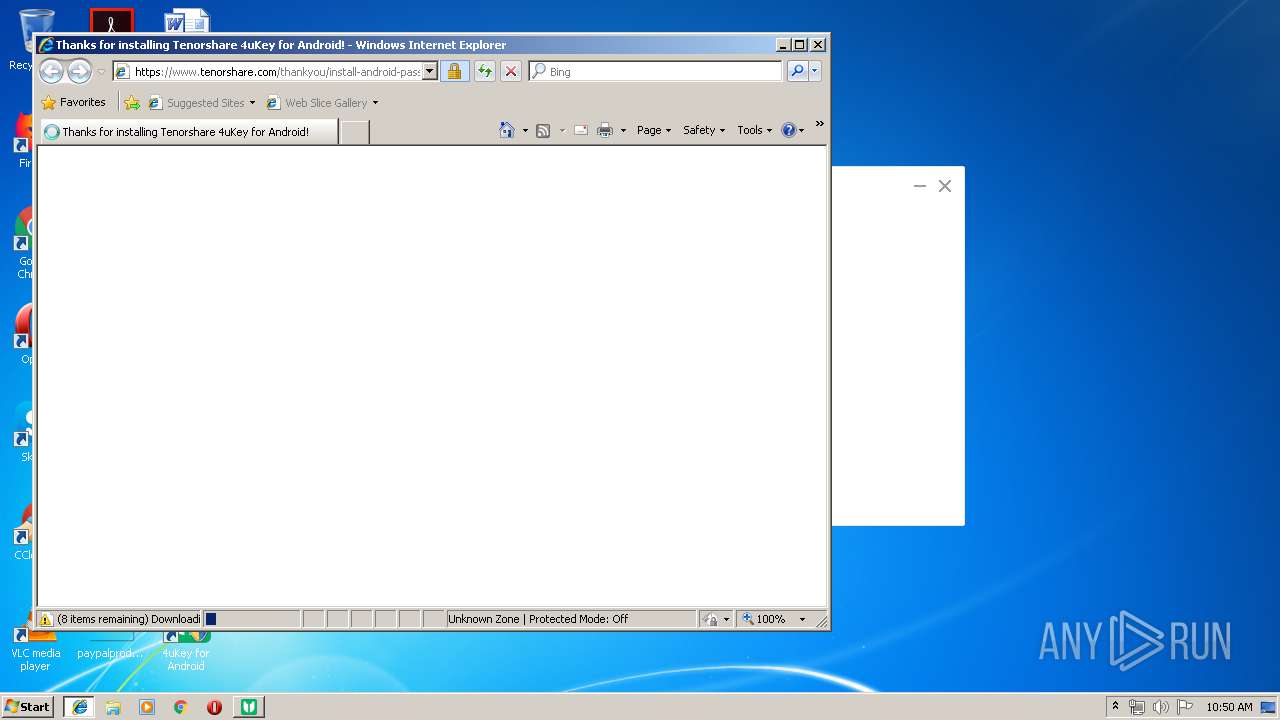Open the search provider dropdown arrow
Image resolution: width=1280 pixels, height=720 pixels.
[815, 71]
